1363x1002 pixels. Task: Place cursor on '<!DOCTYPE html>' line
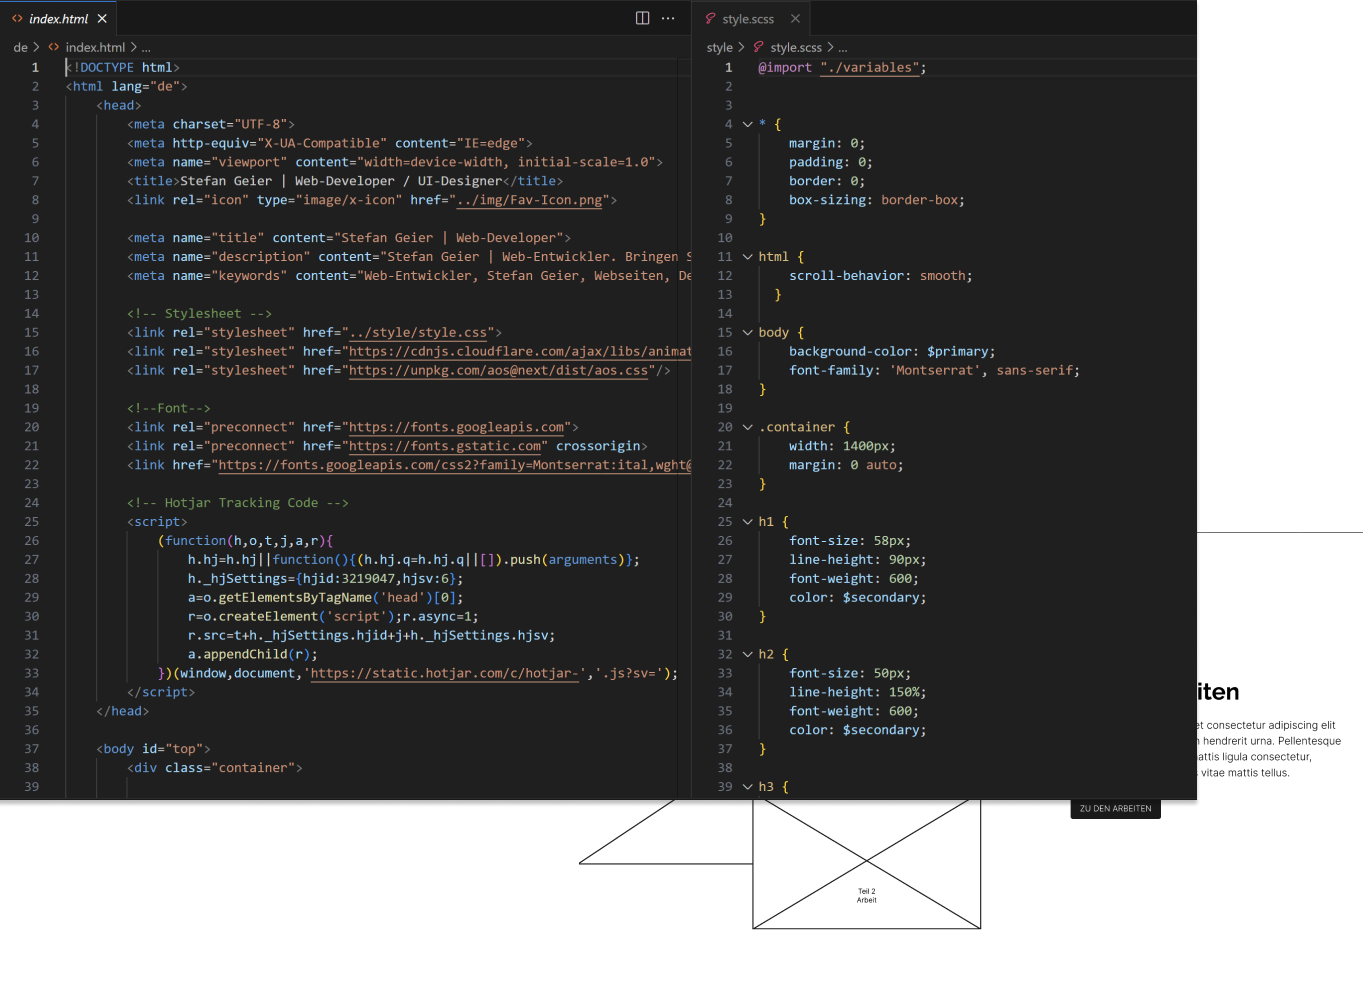coord(123,67)
